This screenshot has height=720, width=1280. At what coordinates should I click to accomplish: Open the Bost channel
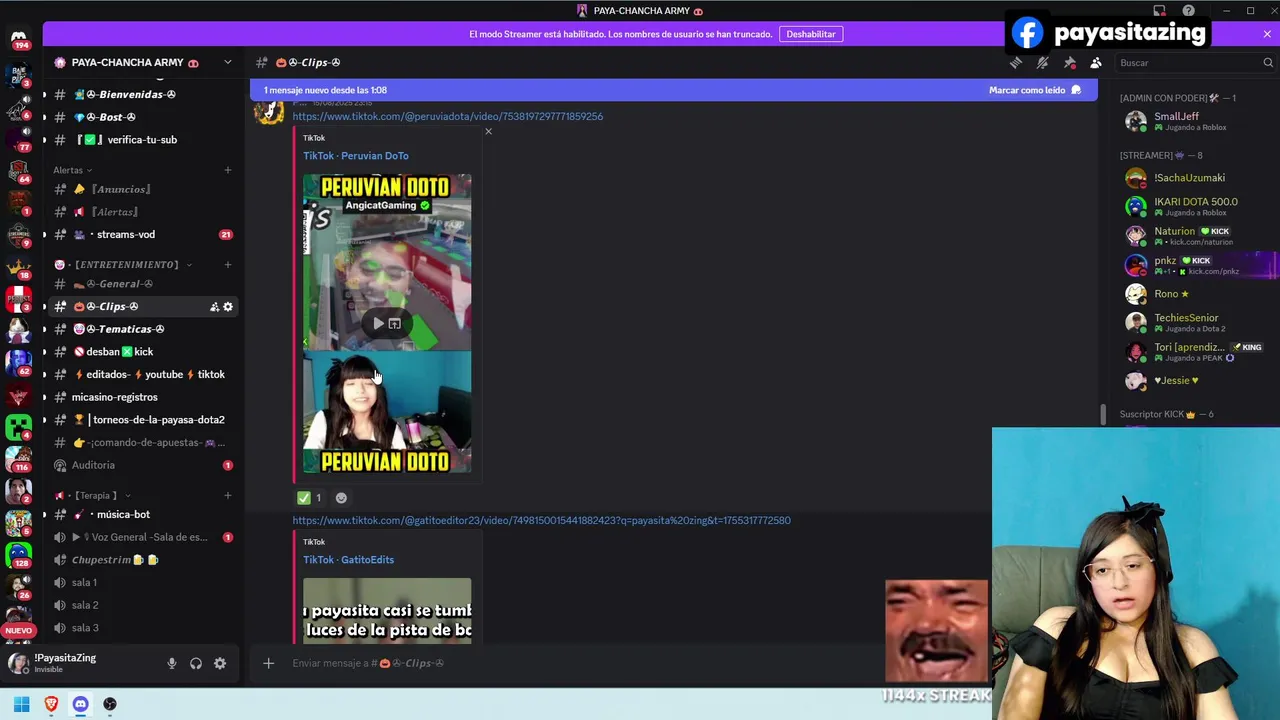pyautogui.click(x=142, y=117)
